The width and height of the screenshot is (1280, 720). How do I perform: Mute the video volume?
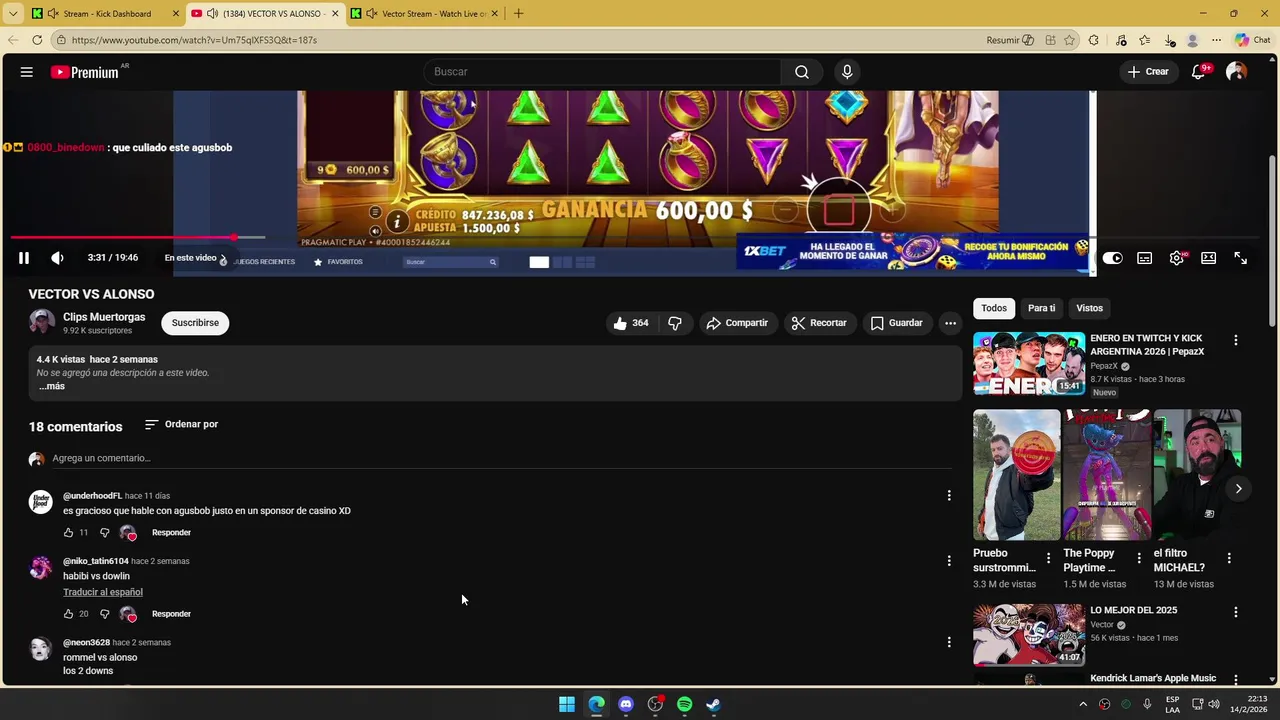coord(57,258)
